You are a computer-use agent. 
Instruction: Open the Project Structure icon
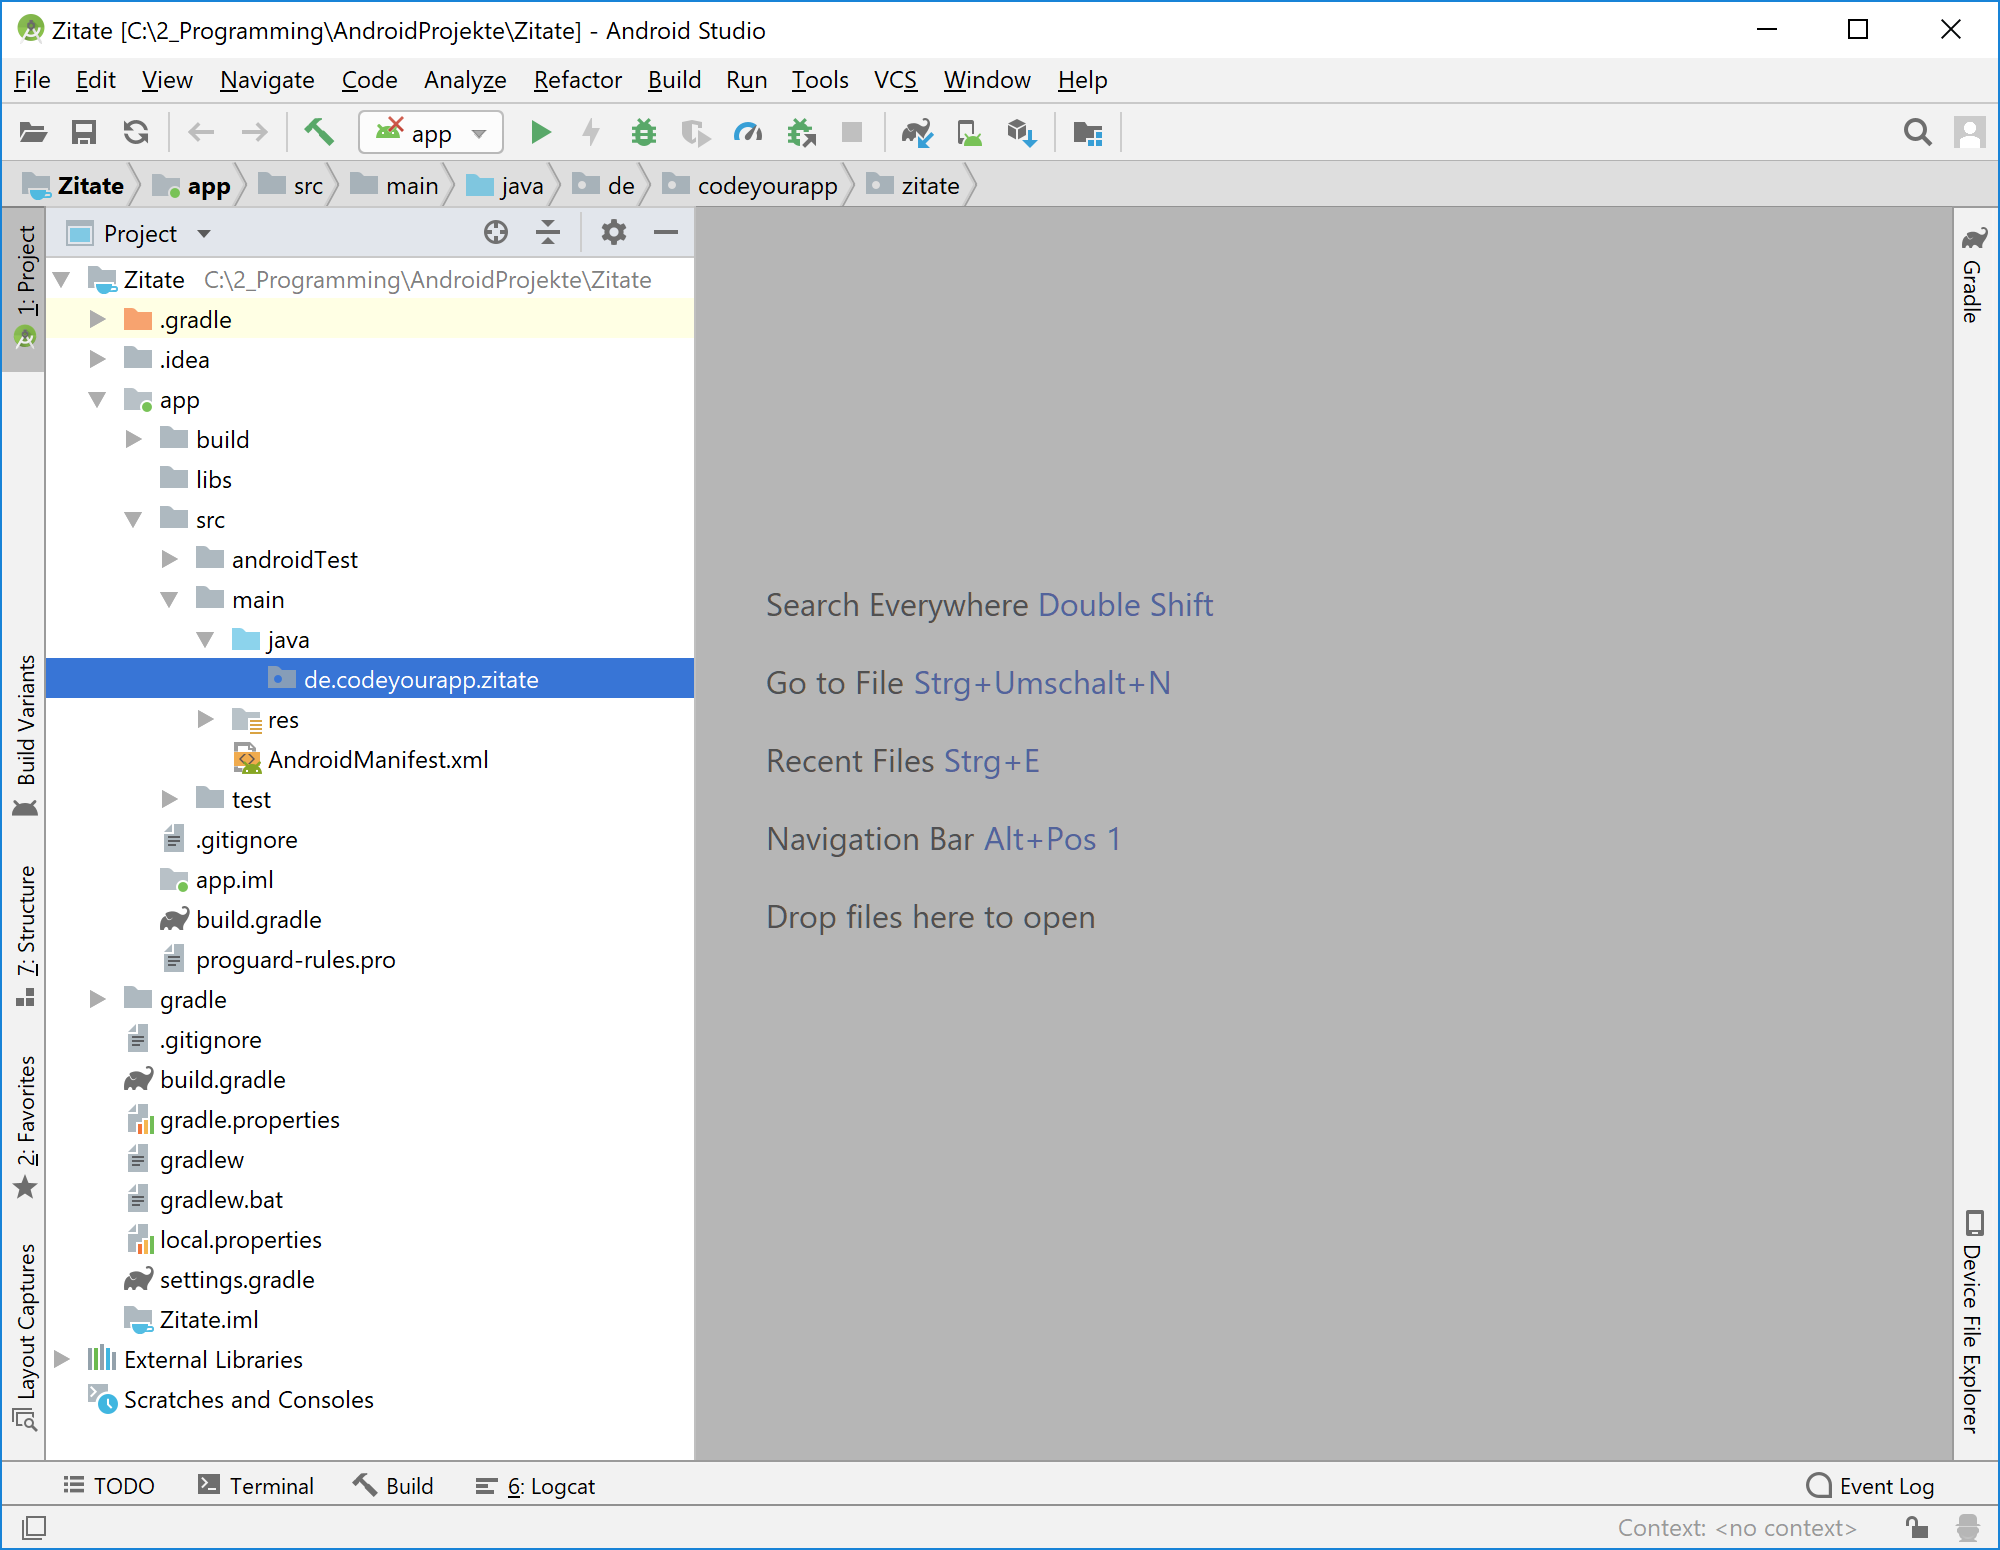[1087, 132]
